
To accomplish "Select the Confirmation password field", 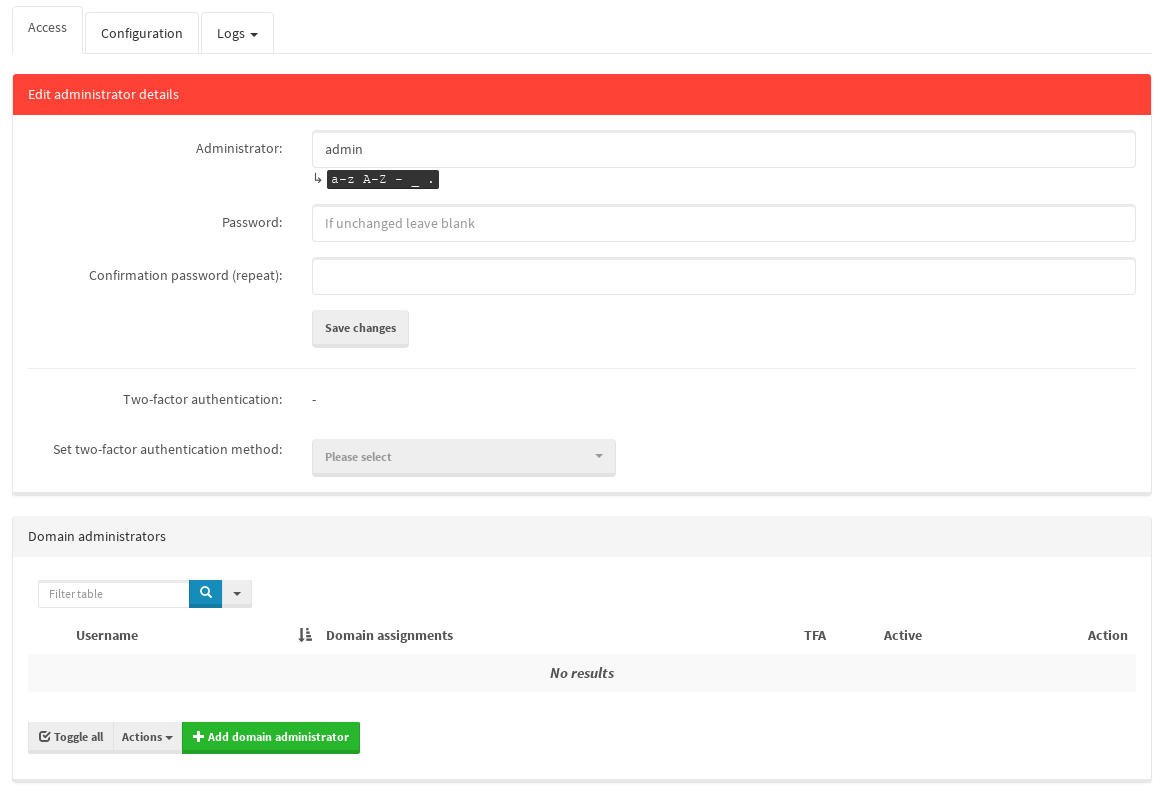I will click(x=723, y=276).
